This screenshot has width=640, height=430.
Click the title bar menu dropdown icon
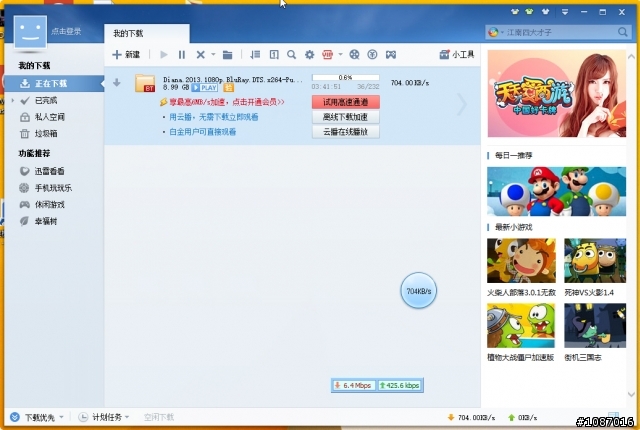(565, 12)
